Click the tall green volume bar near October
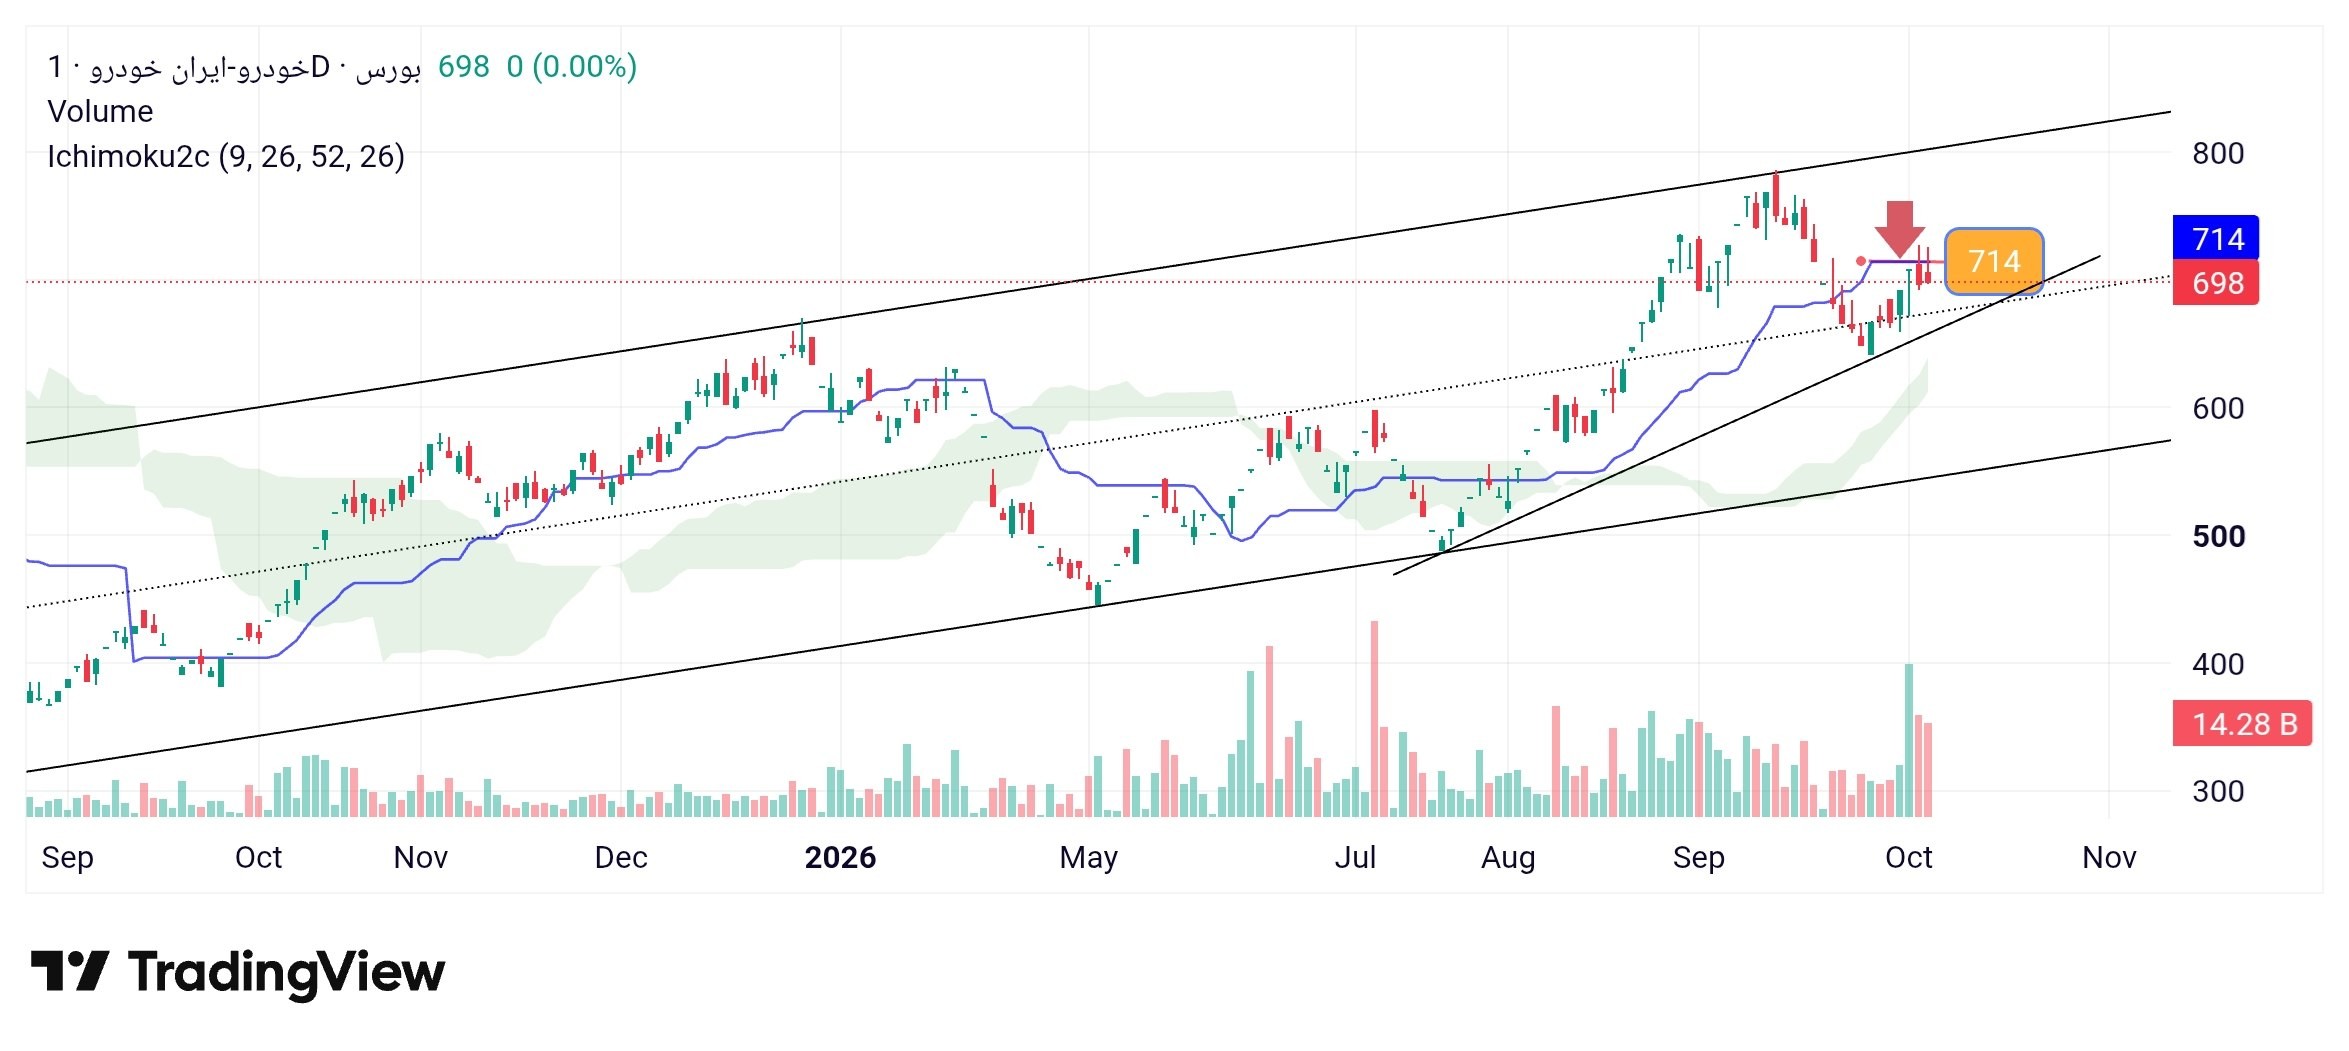2349x1051 pixels. [1909, 740]
